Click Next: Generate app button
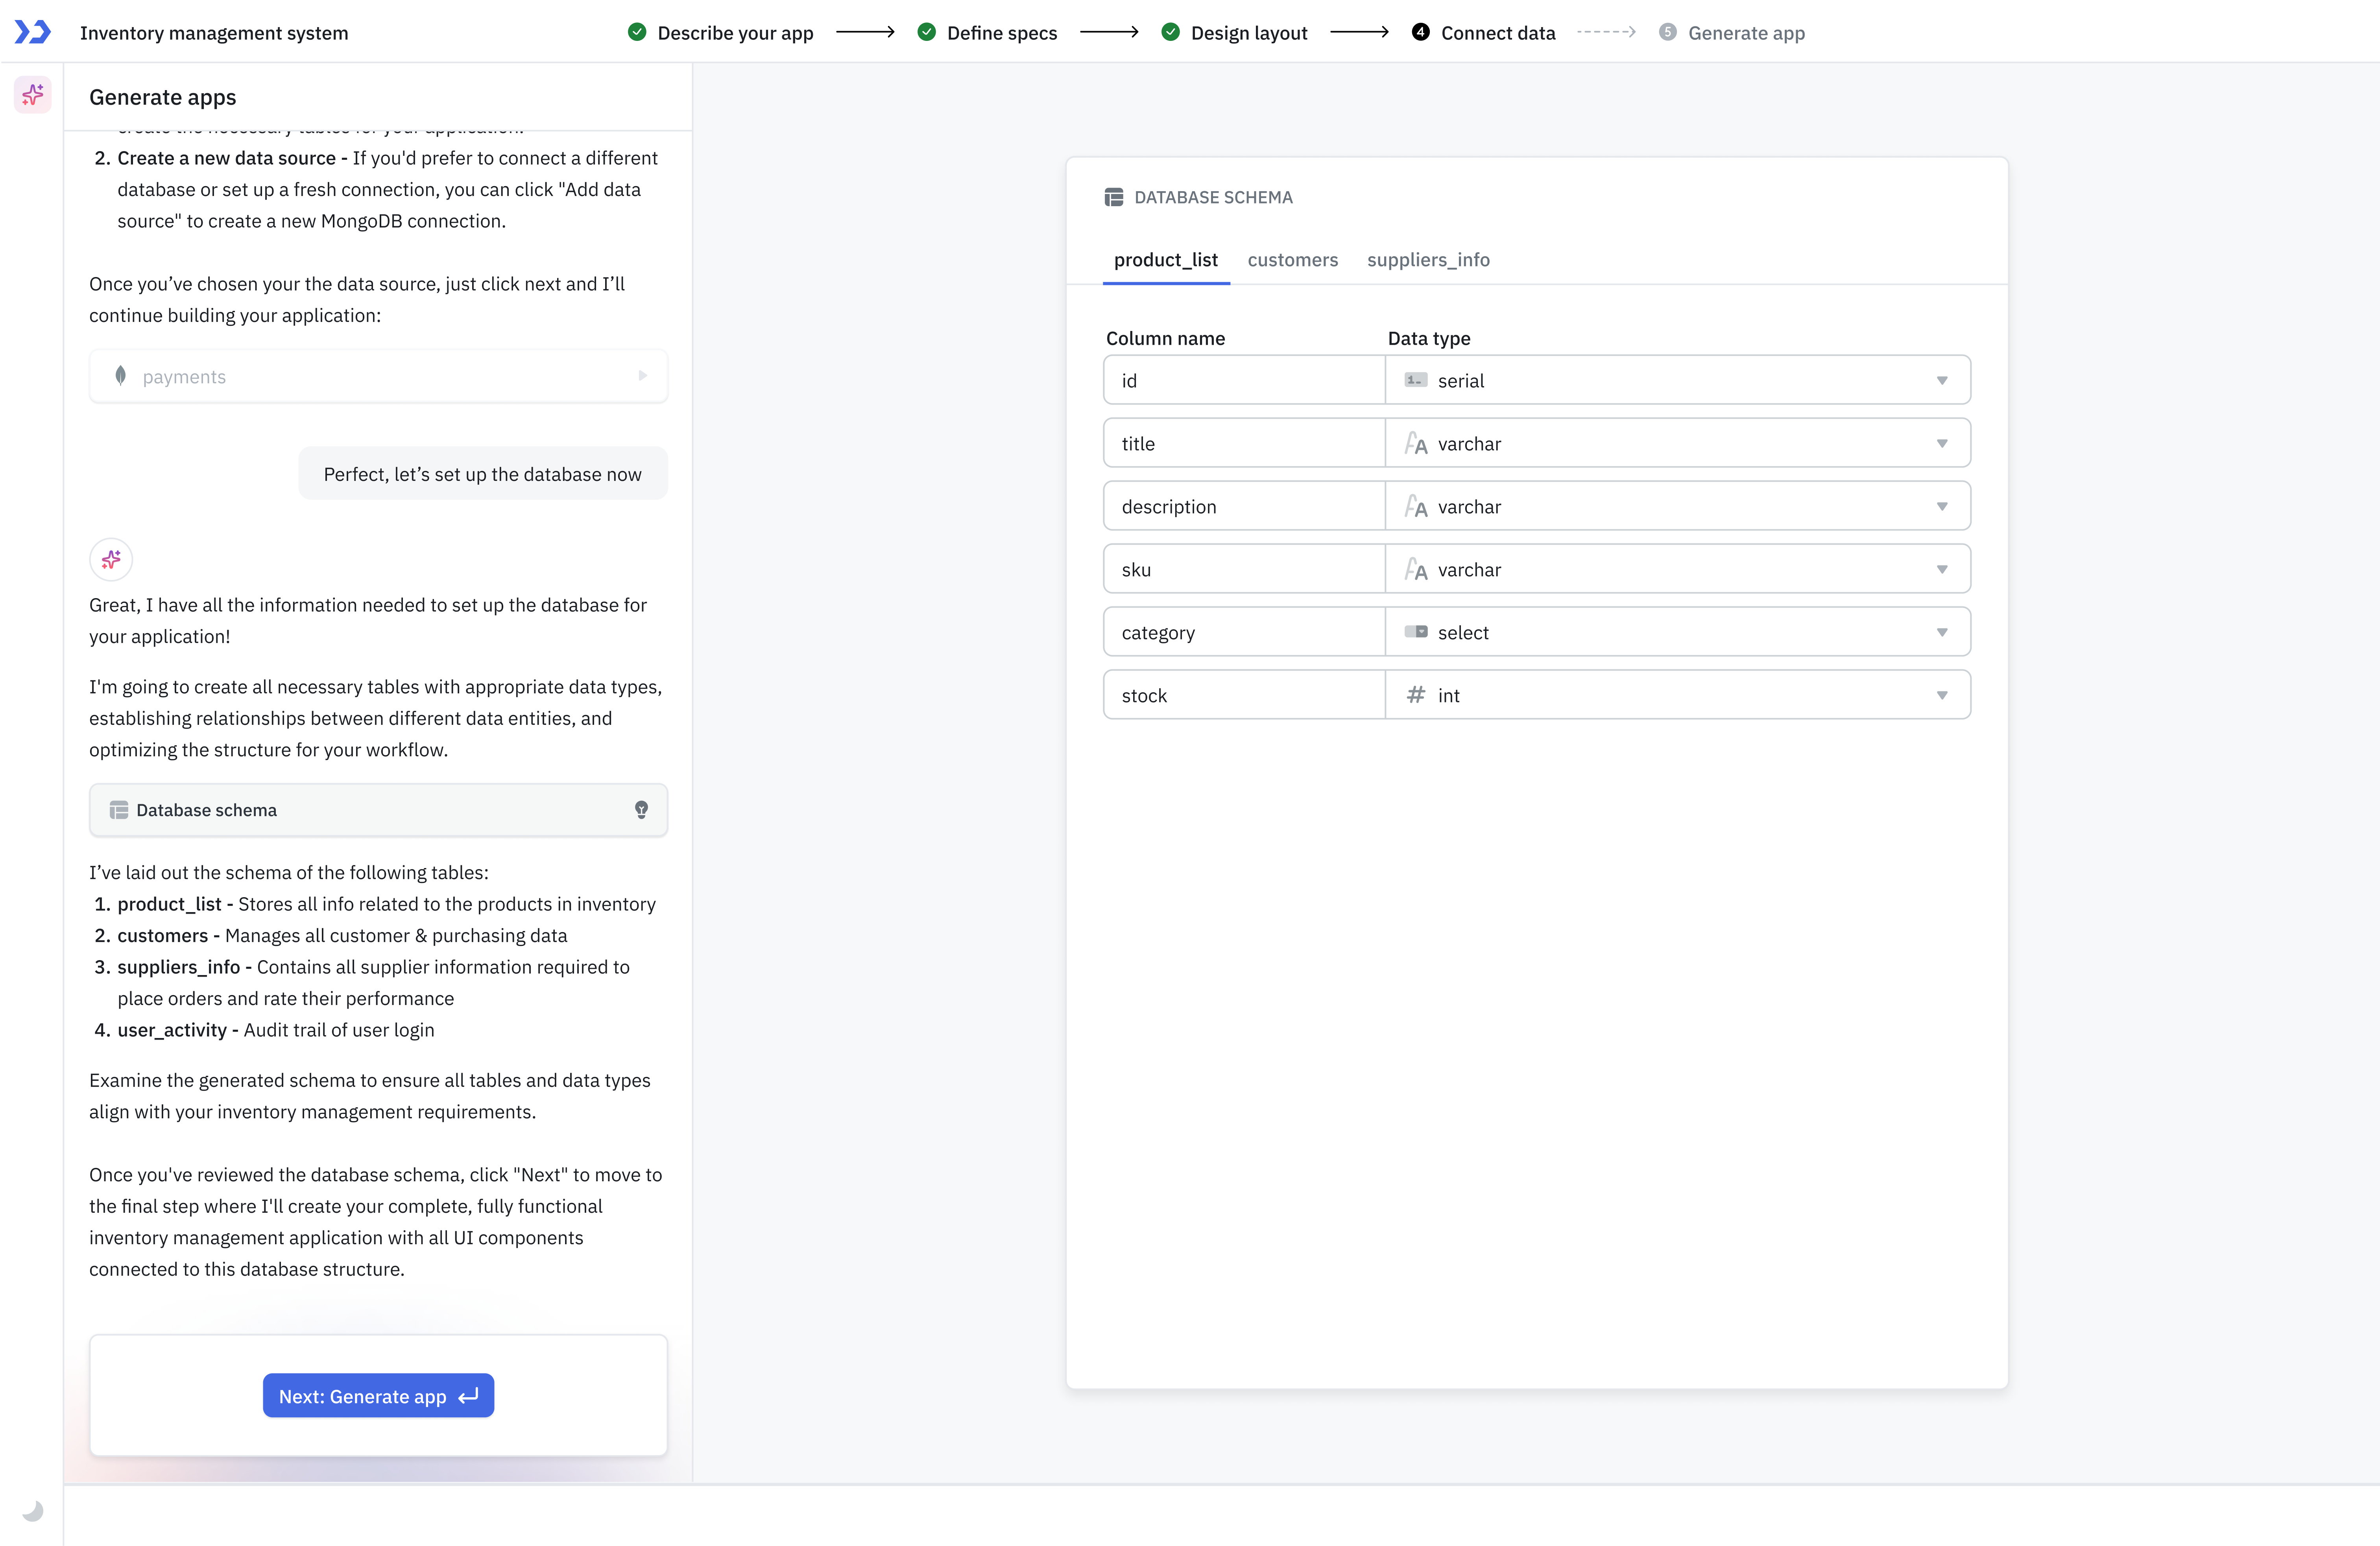Viewport: 2380px width, 1546px height. click(378, 1396)
